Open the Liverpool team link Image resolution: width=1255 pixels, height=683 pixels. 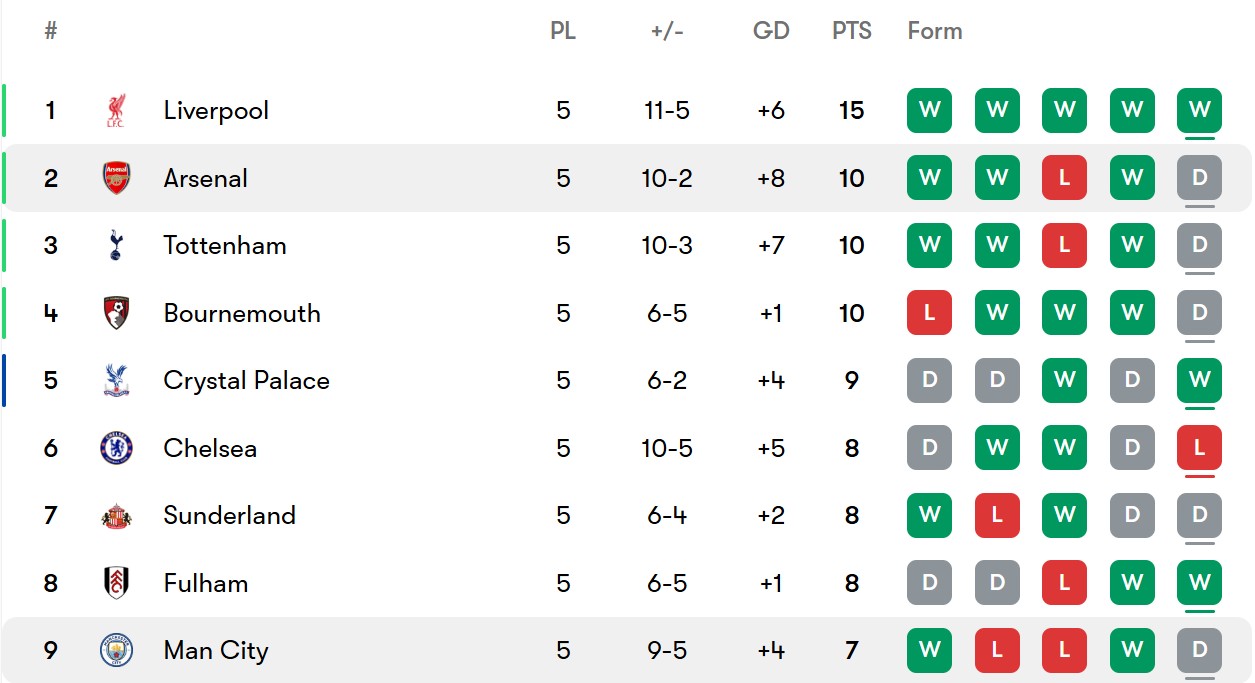(216, 111)
